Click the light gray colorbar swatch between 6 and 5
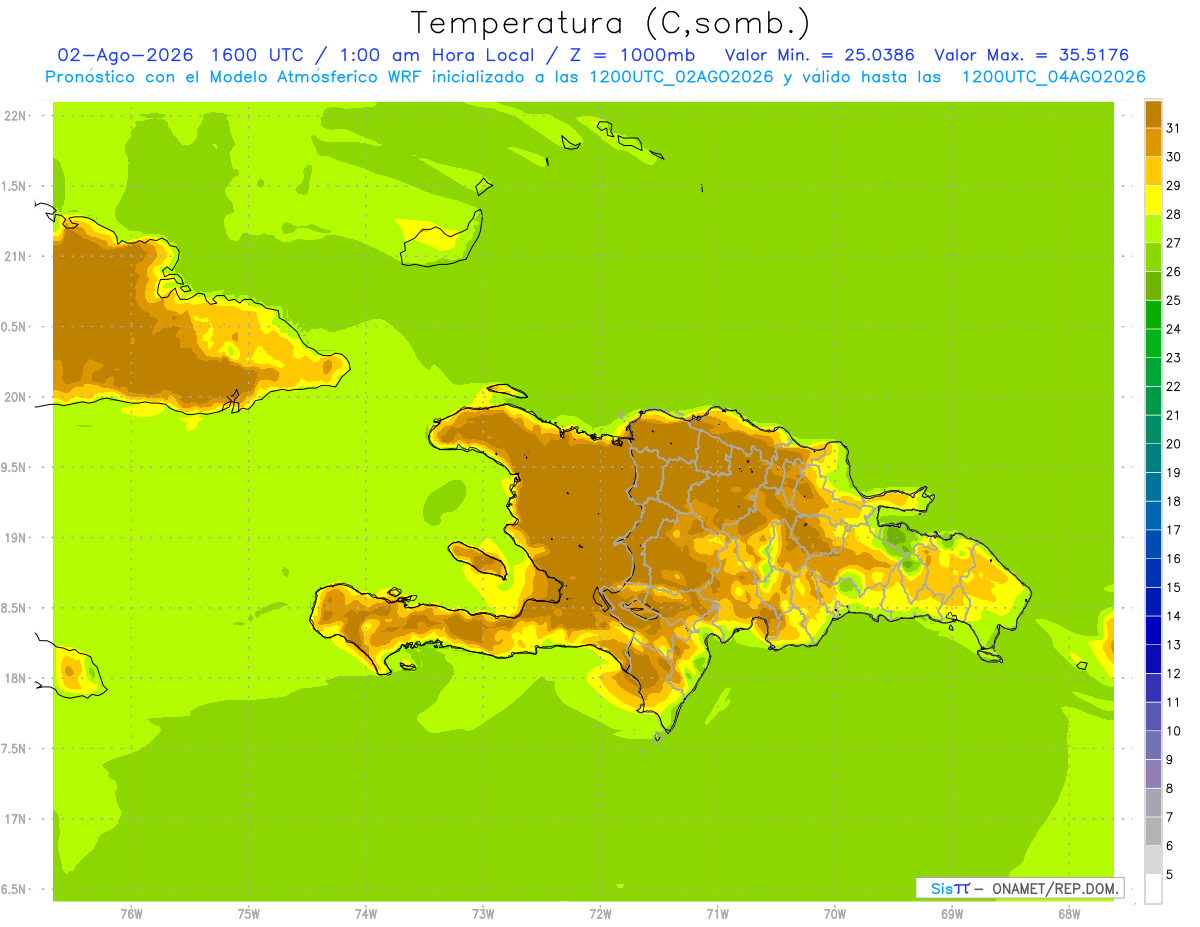The width and height of the screenshot is (1200, 927). 1153,860
